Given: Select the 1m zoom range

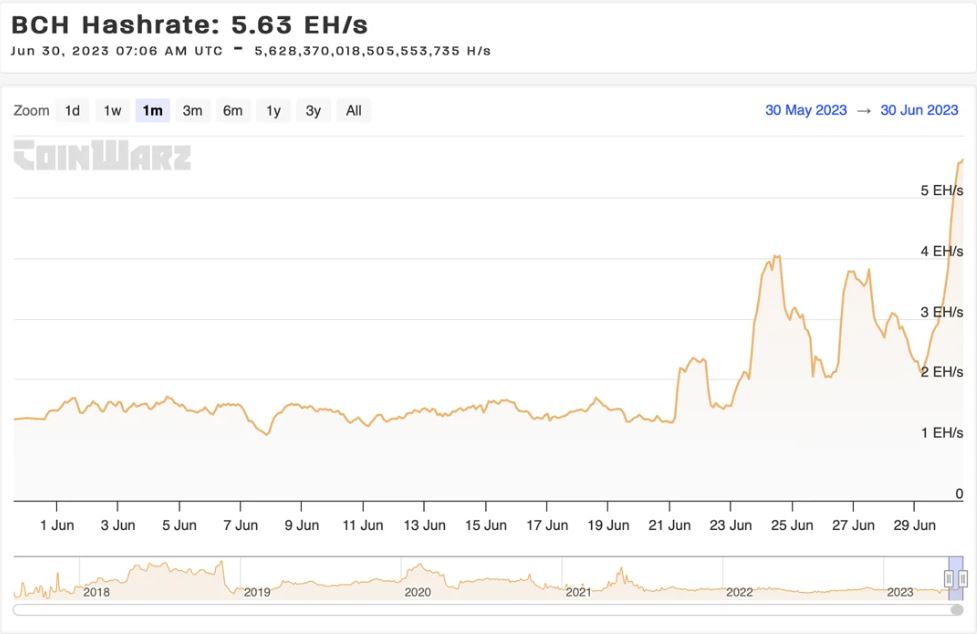Looking at the screenshot, I should [153, 111].
